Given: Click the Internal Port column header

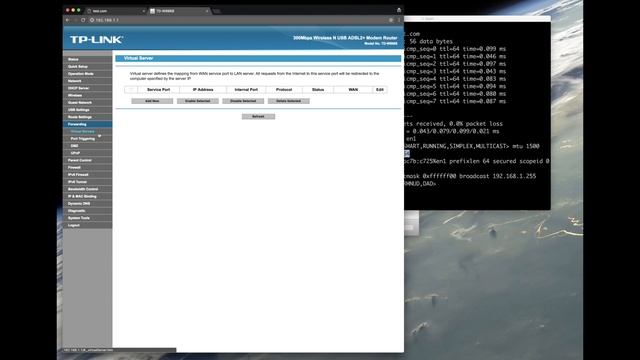Looking at the screenshot, I should [x=246, y=89].
